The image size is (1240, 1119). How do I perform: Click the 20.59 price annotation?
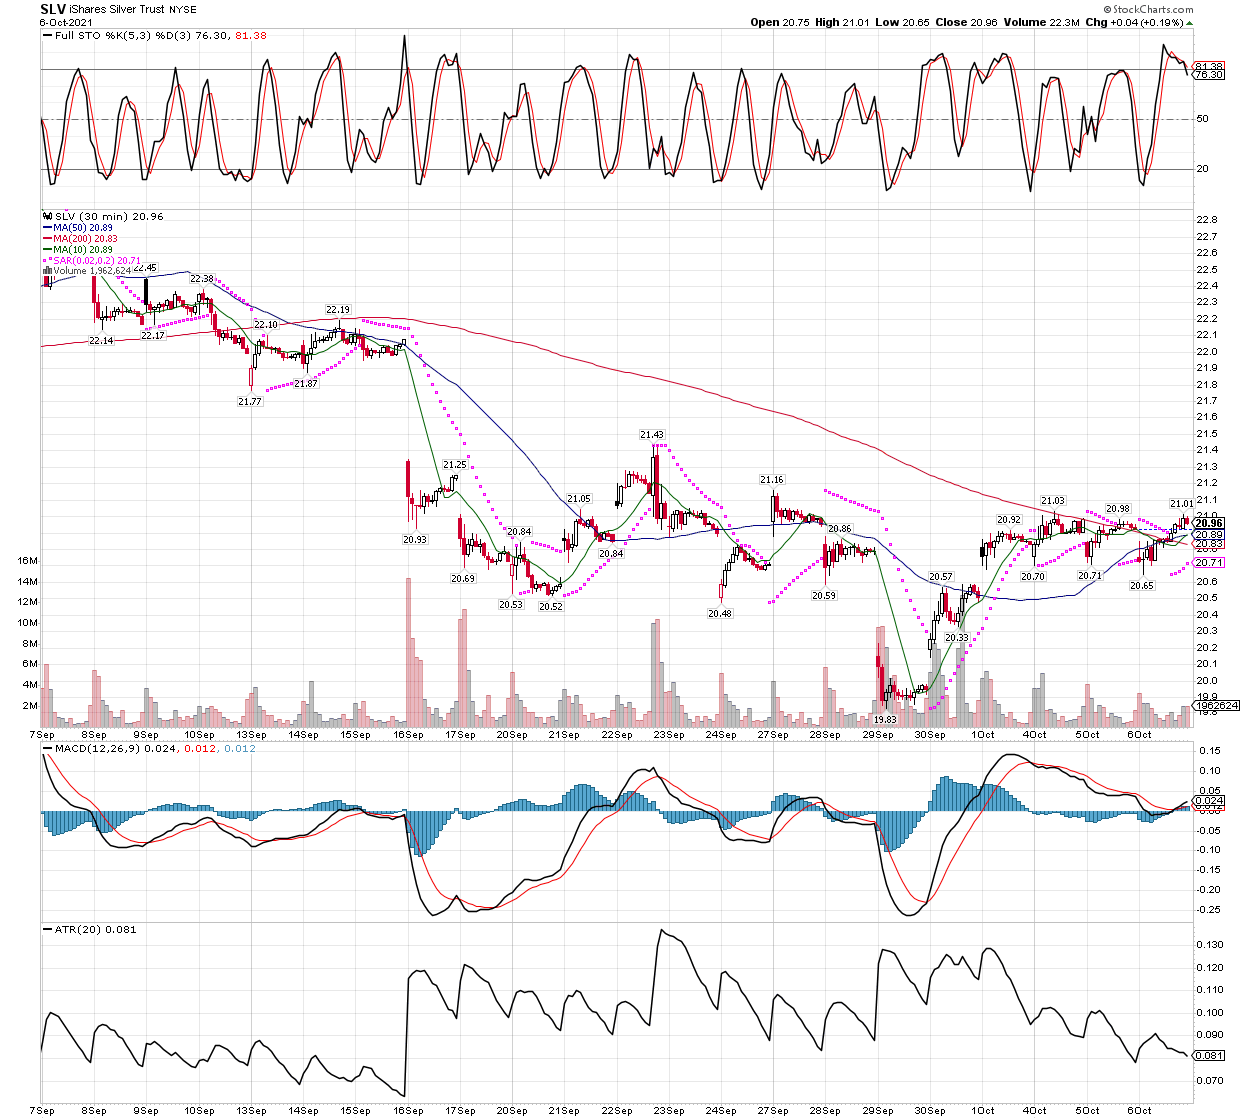(x=824, y=596)
